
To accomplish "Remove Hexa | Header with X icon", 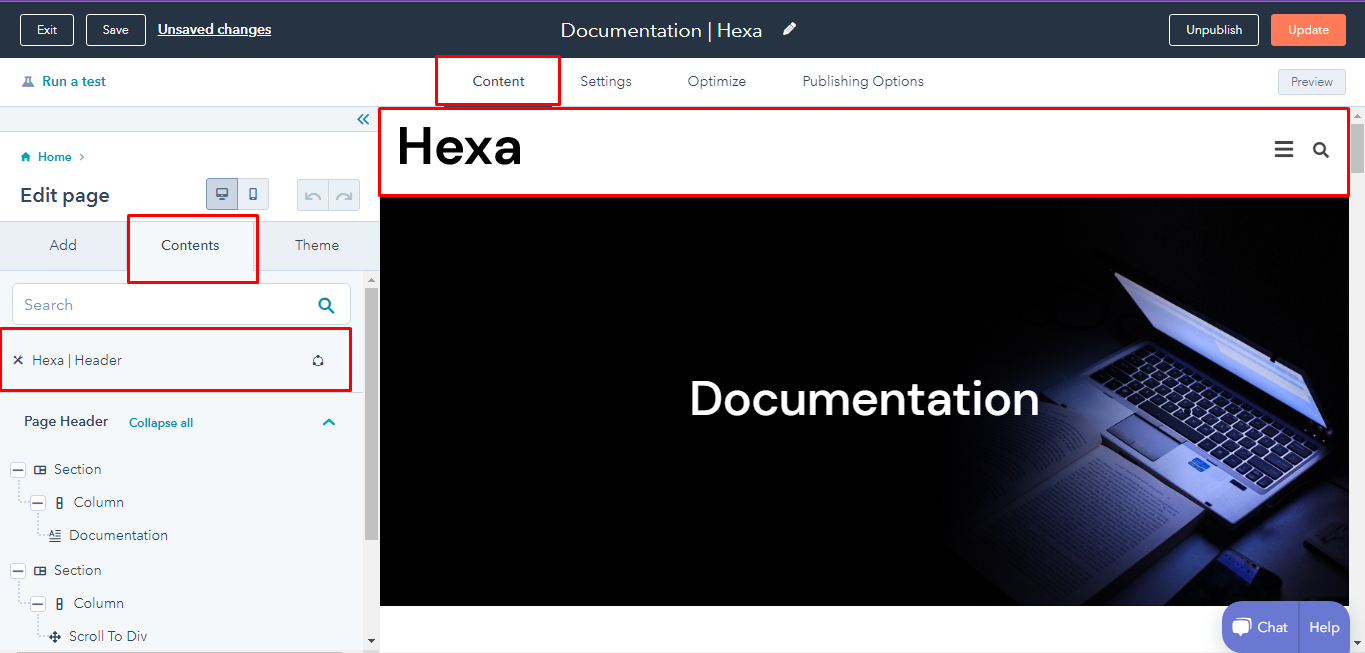I will tap(18, 360).
